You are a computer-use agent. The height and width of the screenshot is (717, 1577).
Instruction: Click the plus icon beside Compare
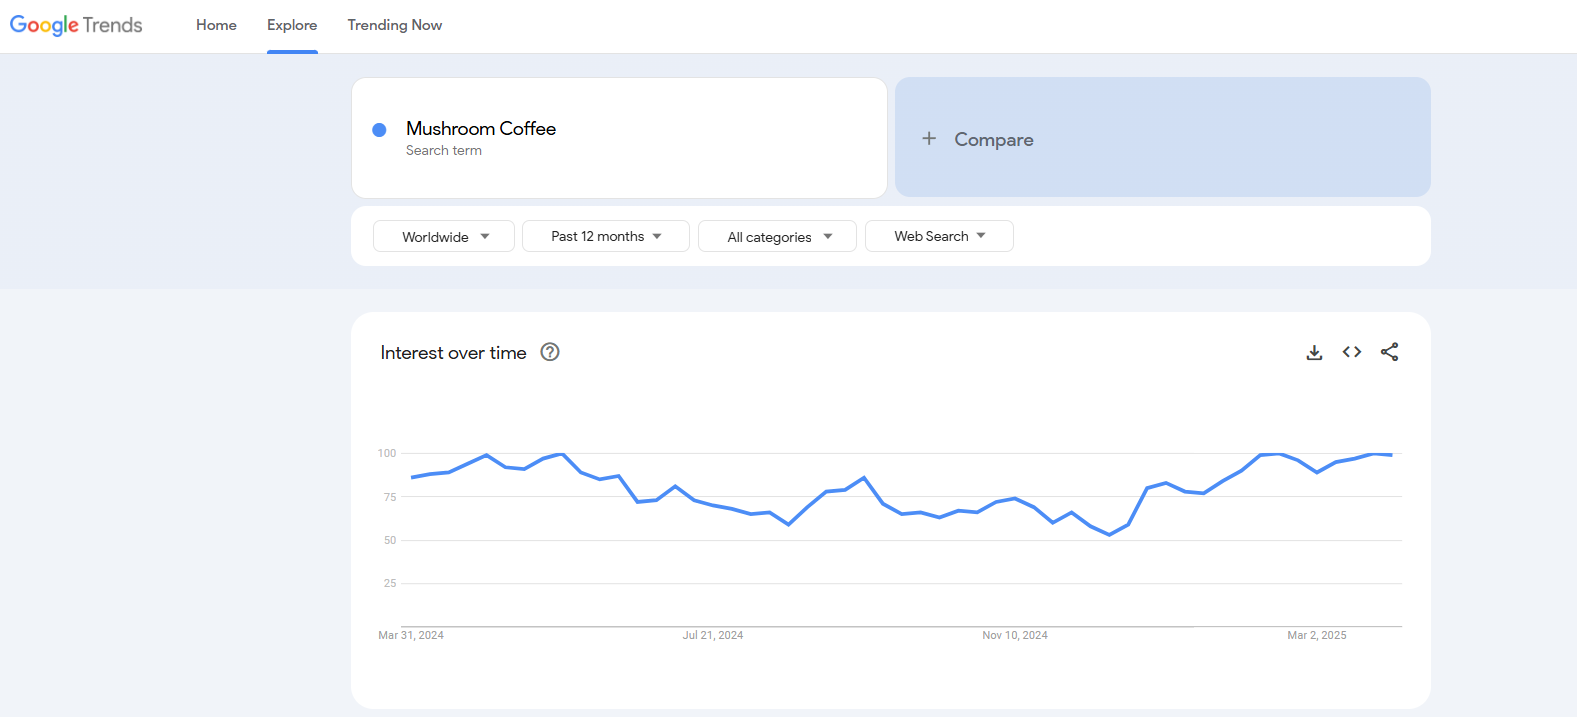pyautogui.click(x=929, y=138)
